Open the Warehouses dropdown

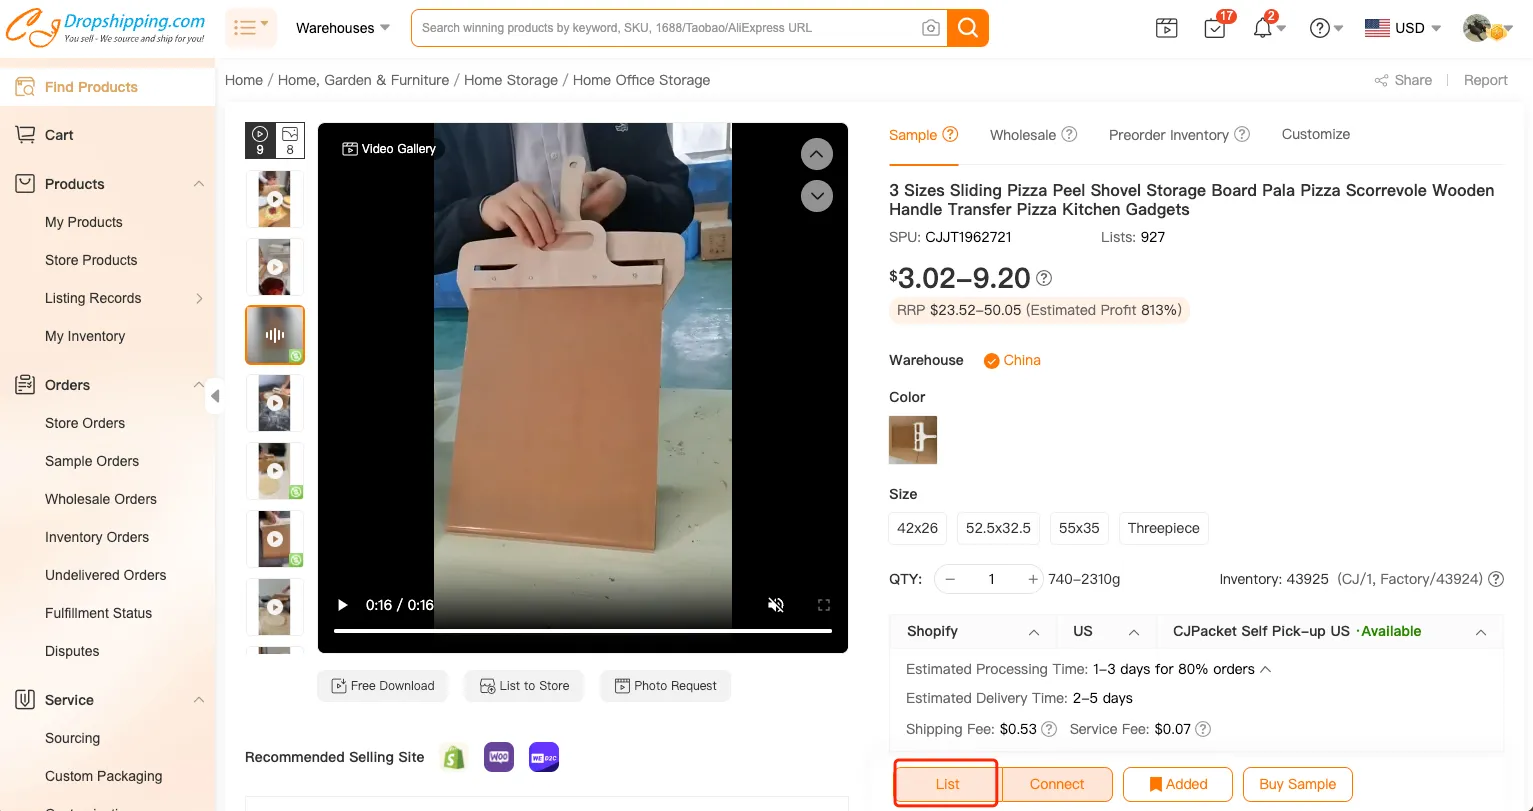(x=343, y=28)
